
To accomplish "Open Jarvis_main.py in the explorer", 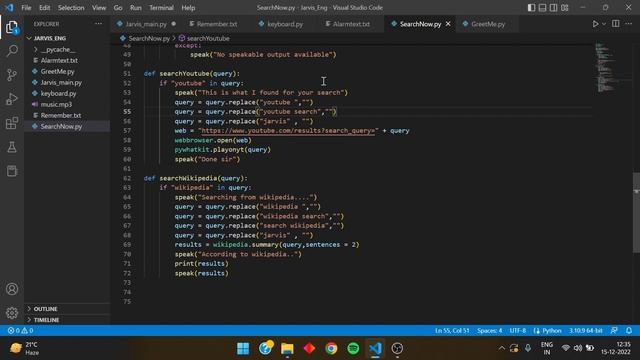I will (x=61, y=82).
